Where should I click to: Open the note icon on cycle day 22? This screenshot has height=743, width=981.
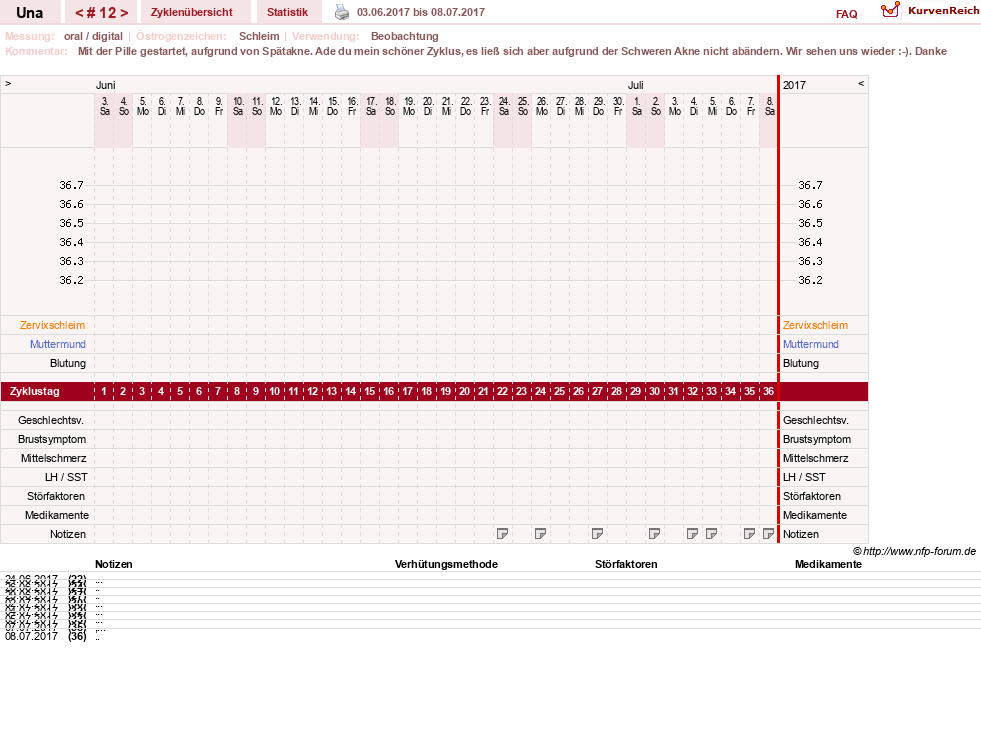click(502, 533)
